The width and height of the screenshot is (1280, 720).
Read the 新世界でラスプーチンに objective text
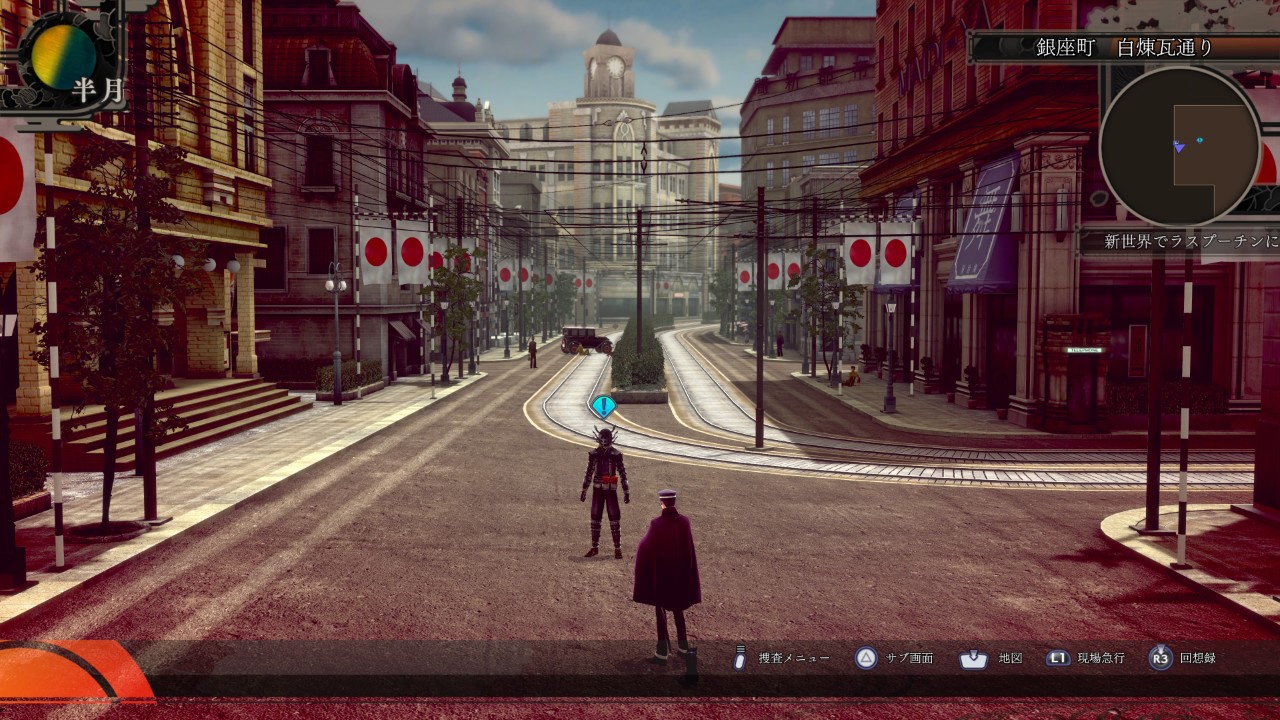click(x=1191, y=241)
